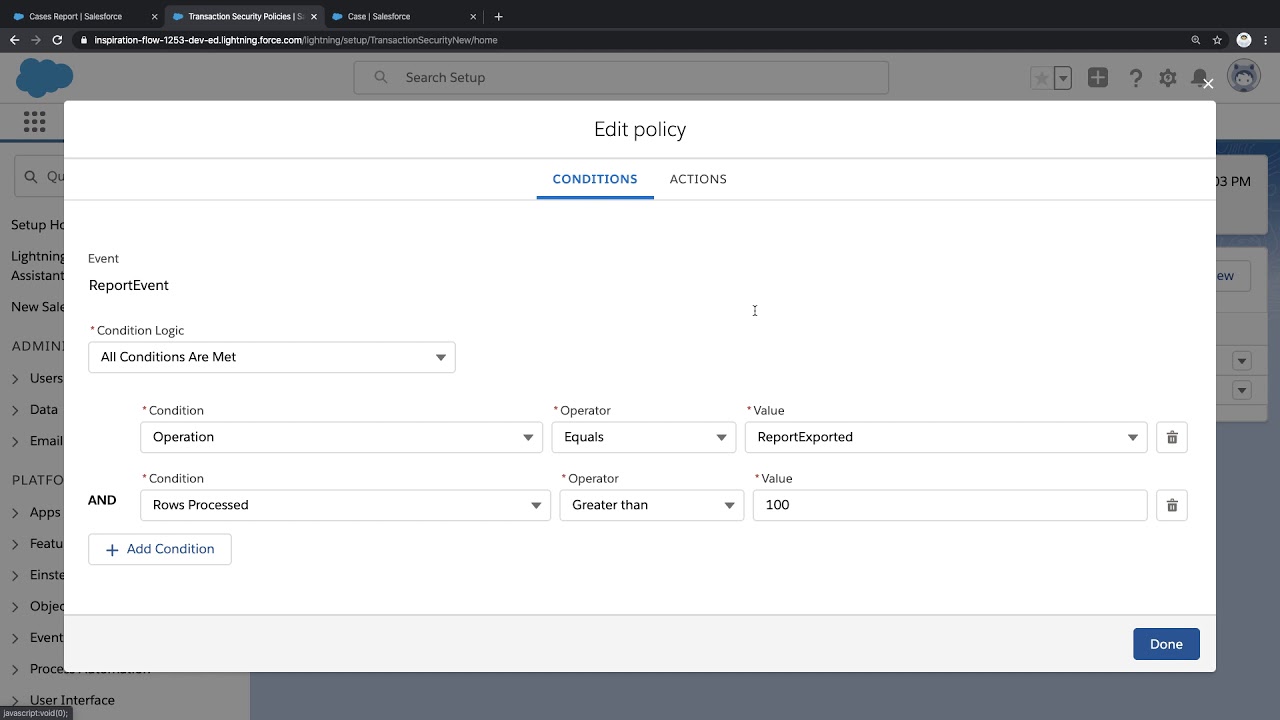Switch to the Case | Salesforce browser tab
Image resolution: width=1280 pixels, height=720 pixels.
pos(379,16)
